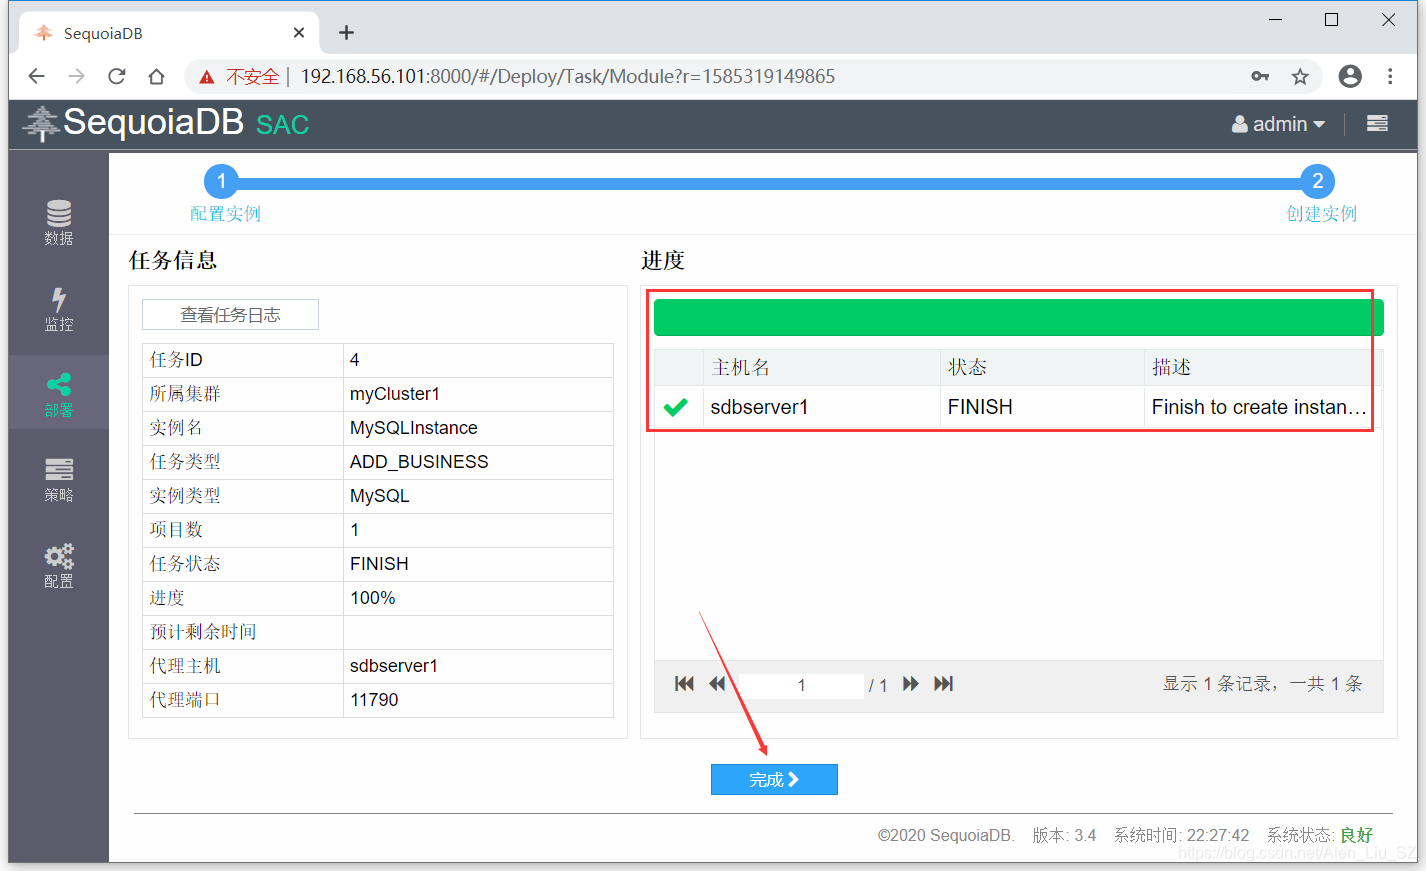Reload the browser page

pos(117,76)
